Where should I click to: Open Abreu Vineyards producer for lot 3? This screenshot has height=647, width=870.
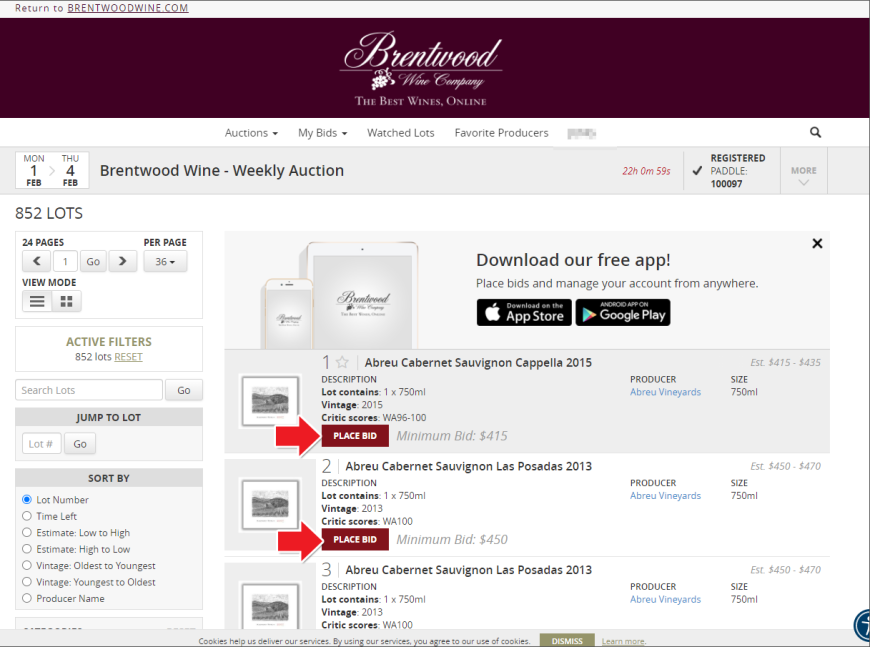pyautogui.click(x=665, y=599)
